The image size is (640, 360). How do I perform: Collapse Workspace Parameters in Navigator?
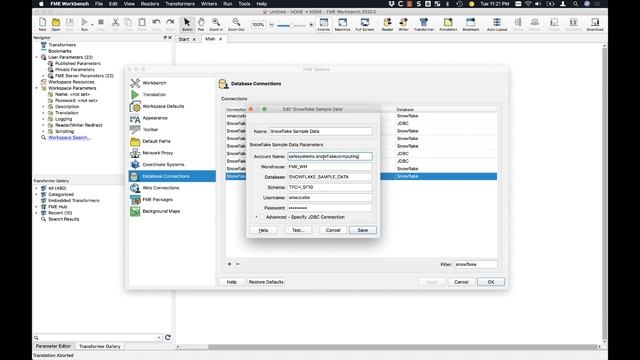[x=37, y=88]
